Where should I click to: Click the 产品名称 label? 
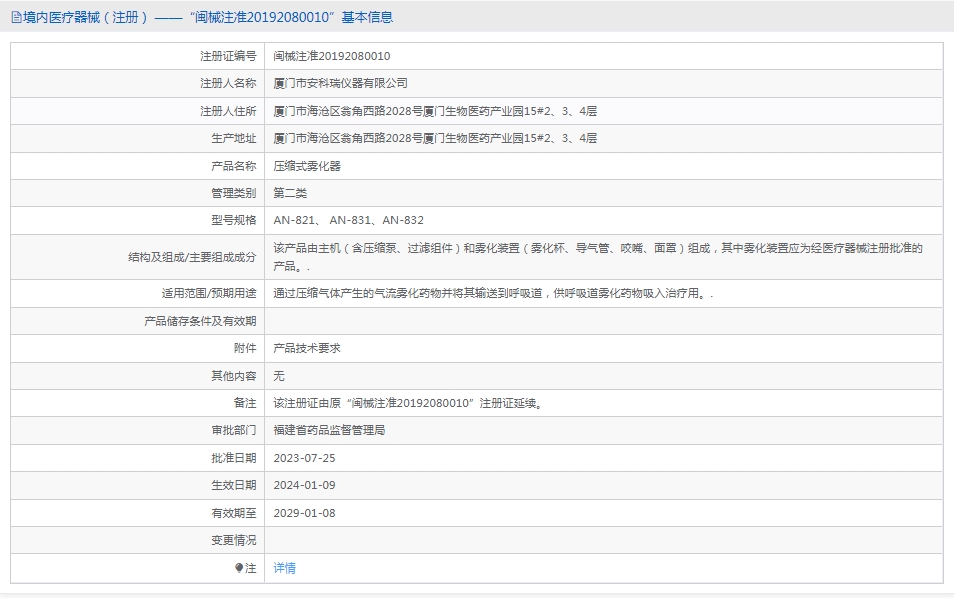(234, 166)
